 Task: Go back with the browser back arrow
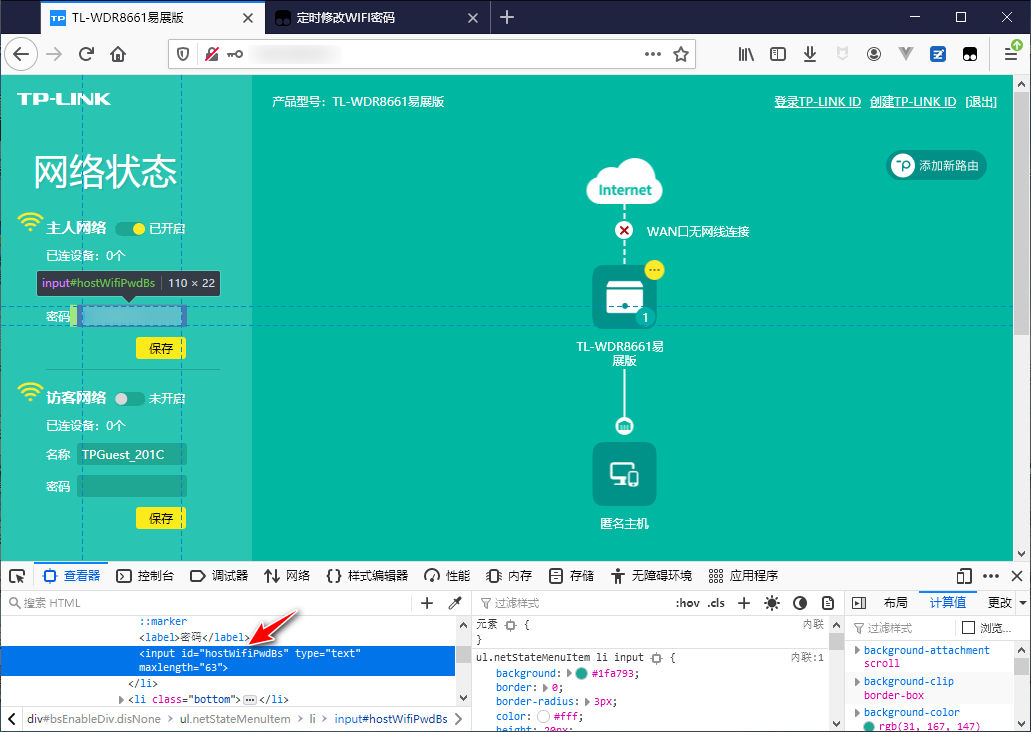coord(21,54)
